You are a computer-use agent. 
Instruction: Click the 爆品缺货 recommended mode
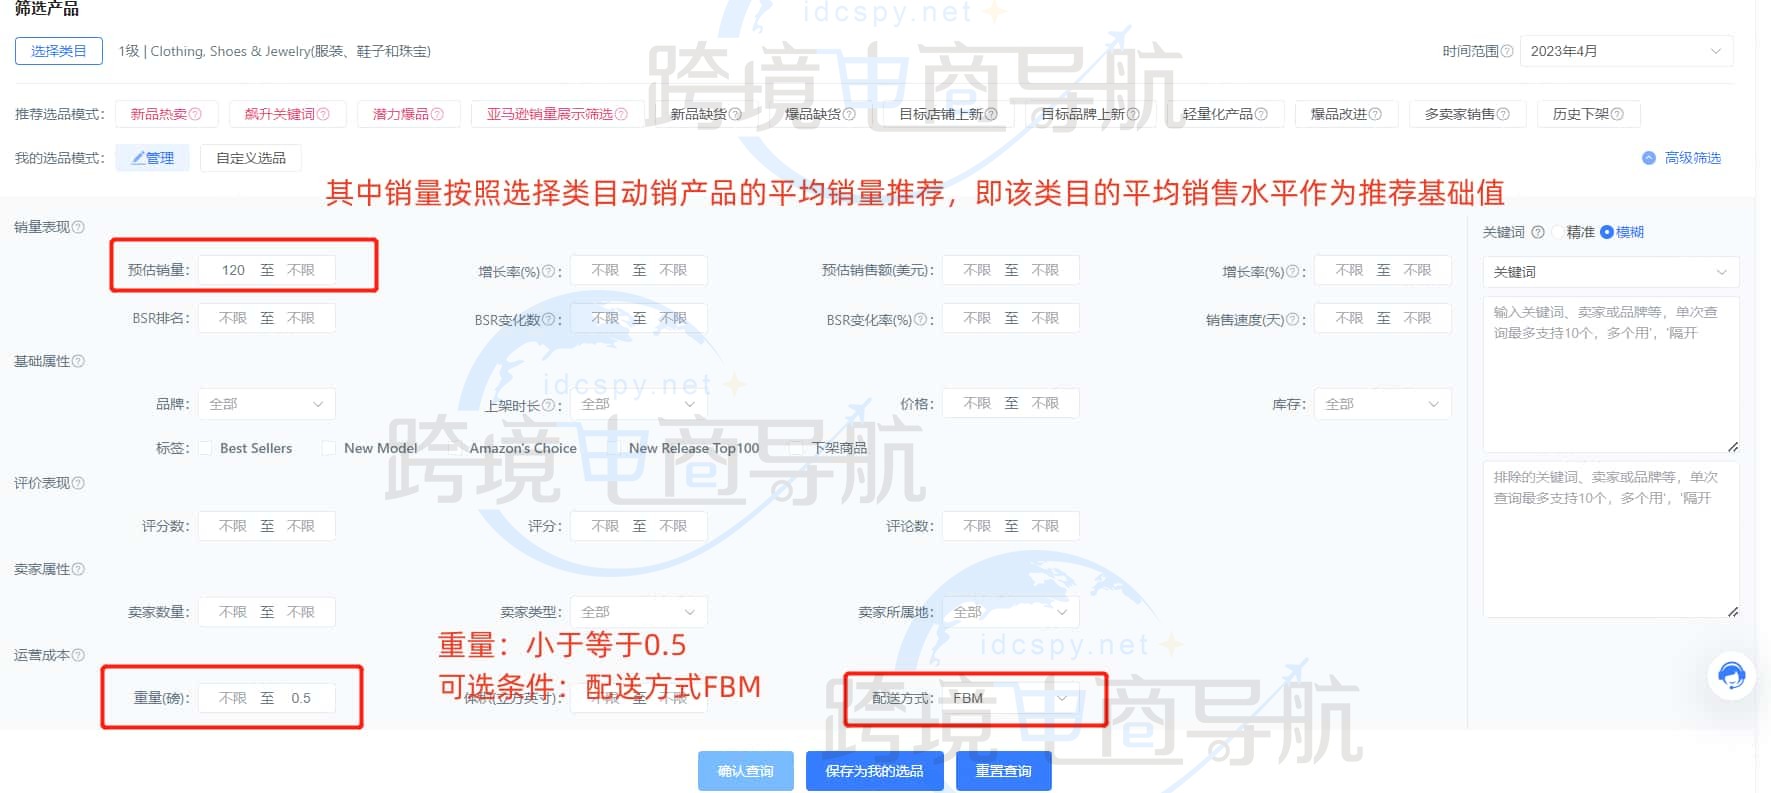pos(820,114)
